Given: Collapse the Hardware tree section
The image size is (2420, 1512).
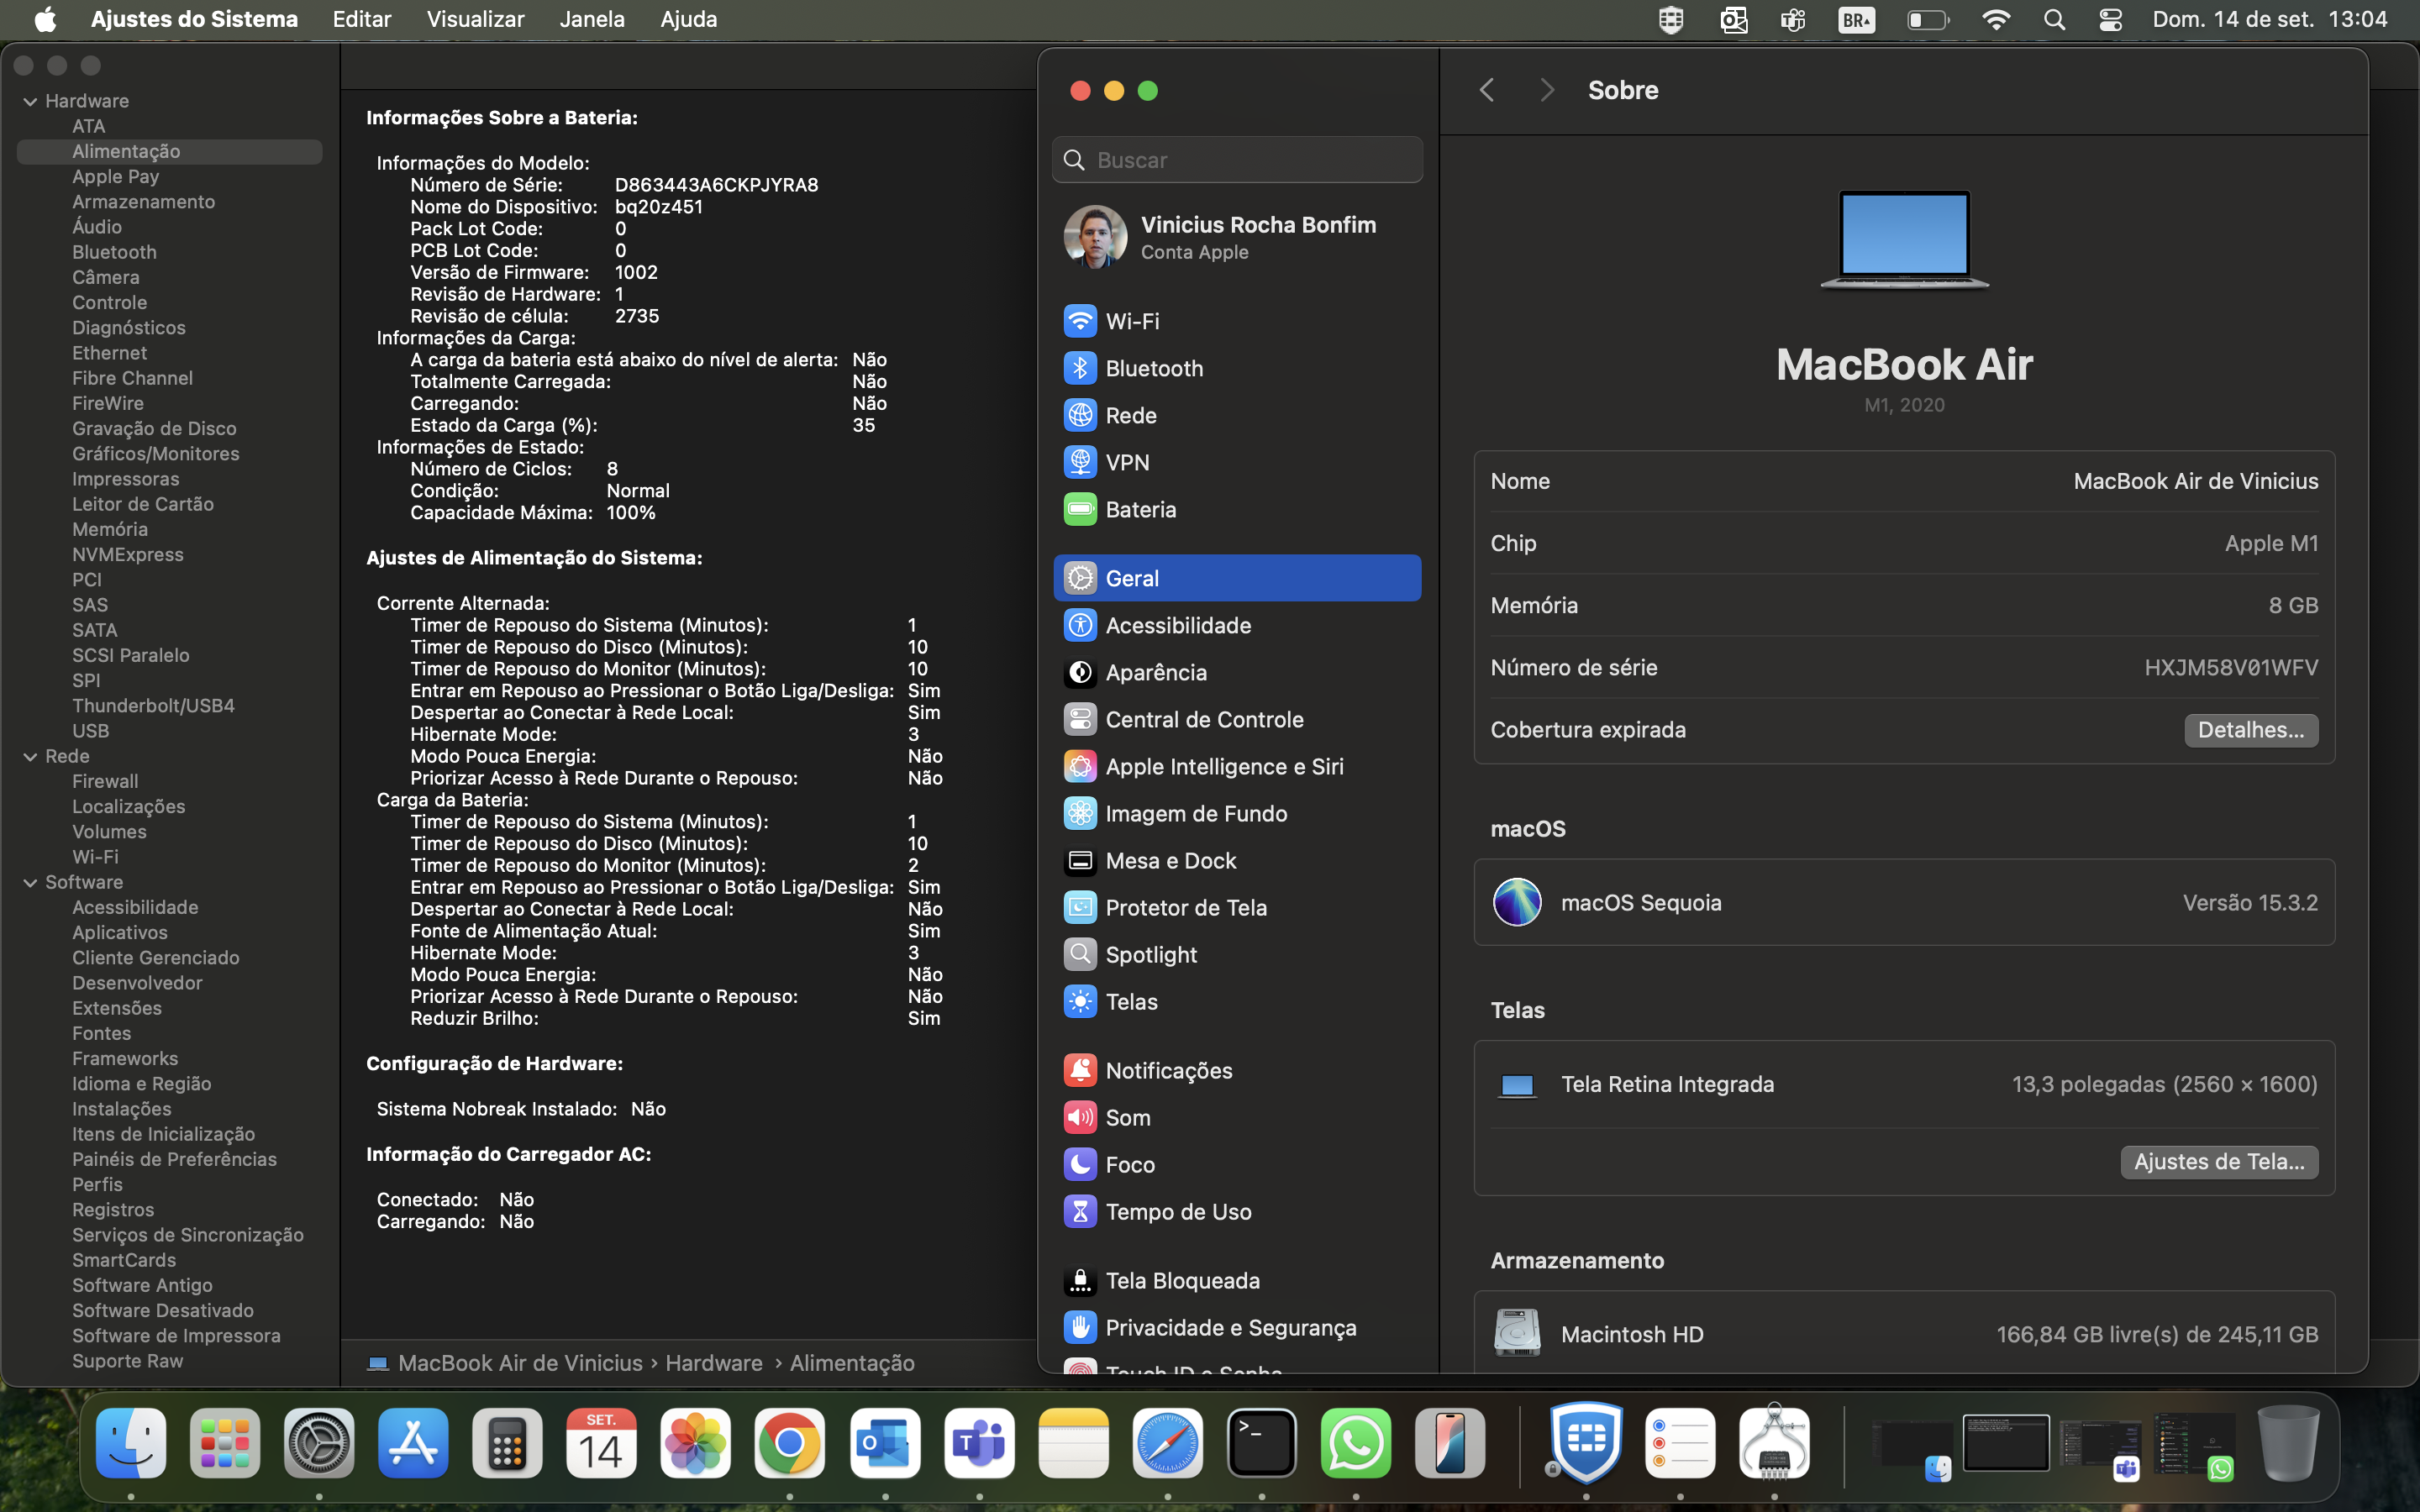Looking at the screenshot, I should click(x=30, y=101).
